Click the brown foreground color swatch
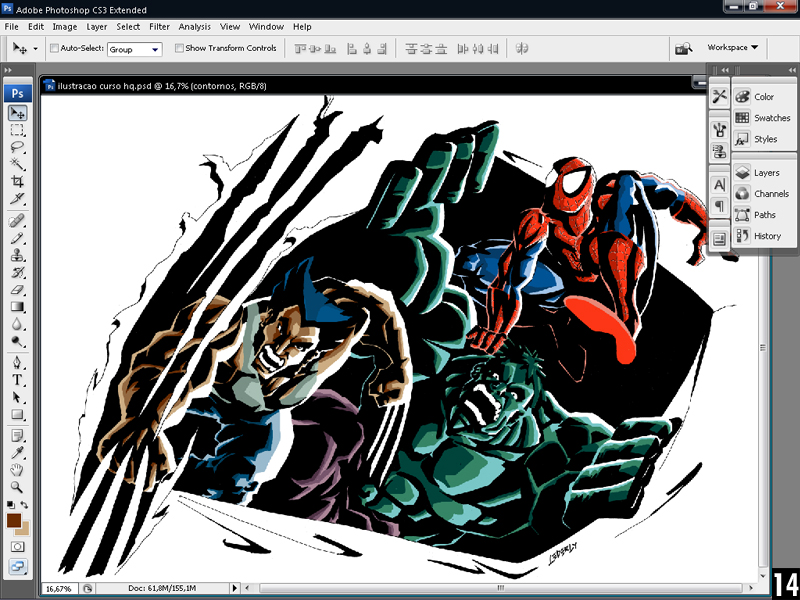The image size is (800, 600). point(14,521)
